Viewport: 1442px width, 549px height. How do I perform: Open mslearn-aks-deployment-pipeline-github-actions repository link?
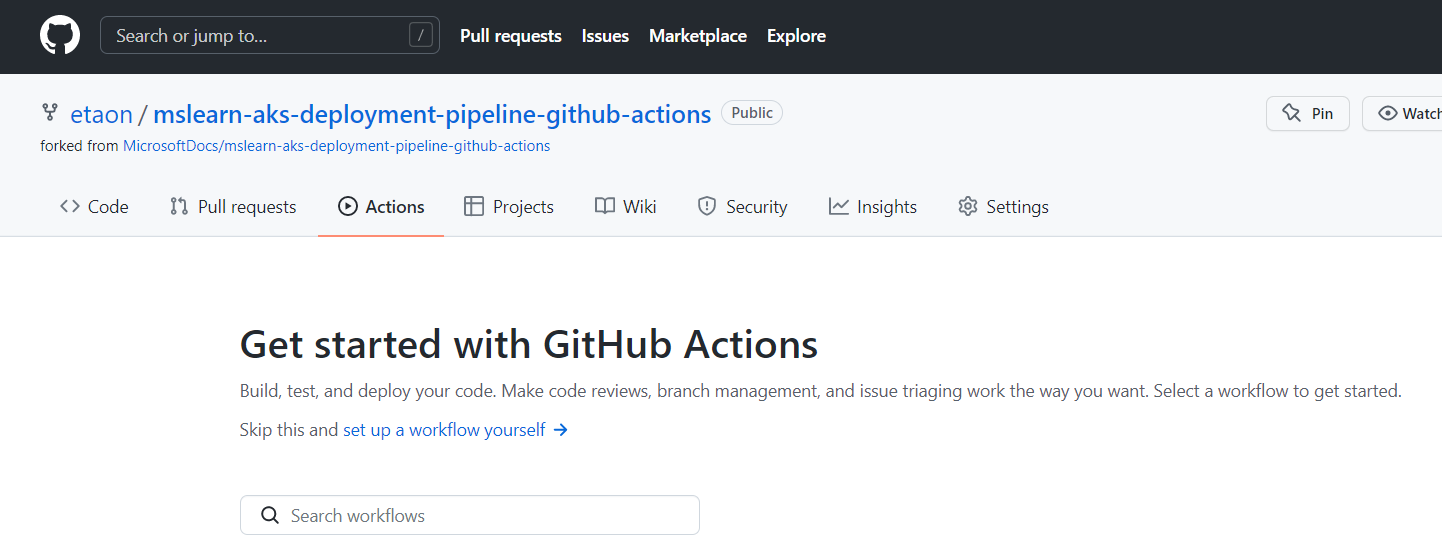(432, 114)
